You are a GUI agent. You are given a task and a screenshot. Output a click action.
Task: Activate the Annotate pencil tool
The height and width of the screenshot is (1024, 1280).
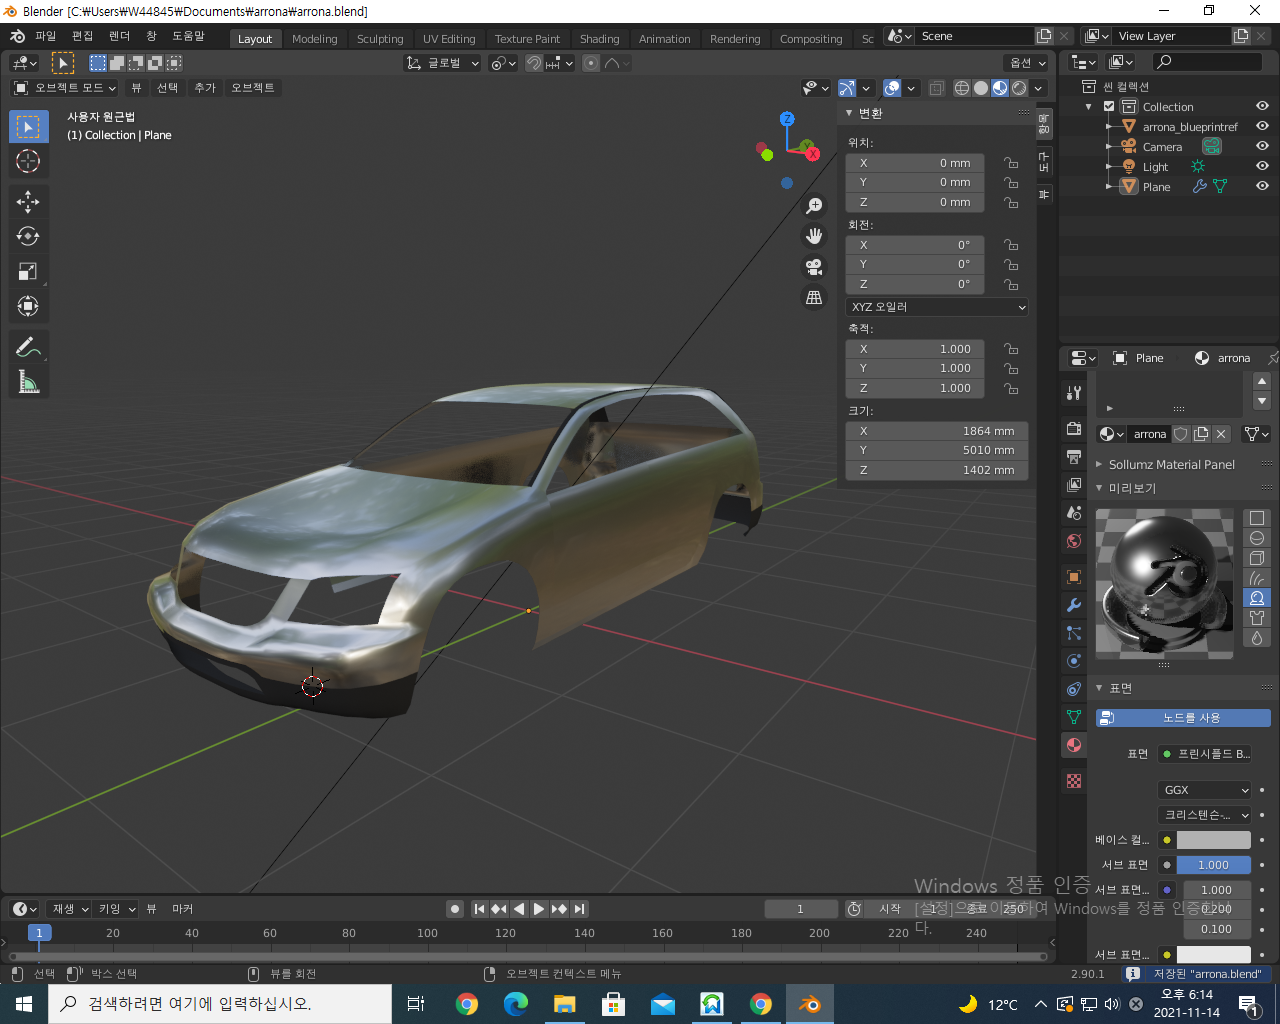pyautogui.click(x=28, y=347)
